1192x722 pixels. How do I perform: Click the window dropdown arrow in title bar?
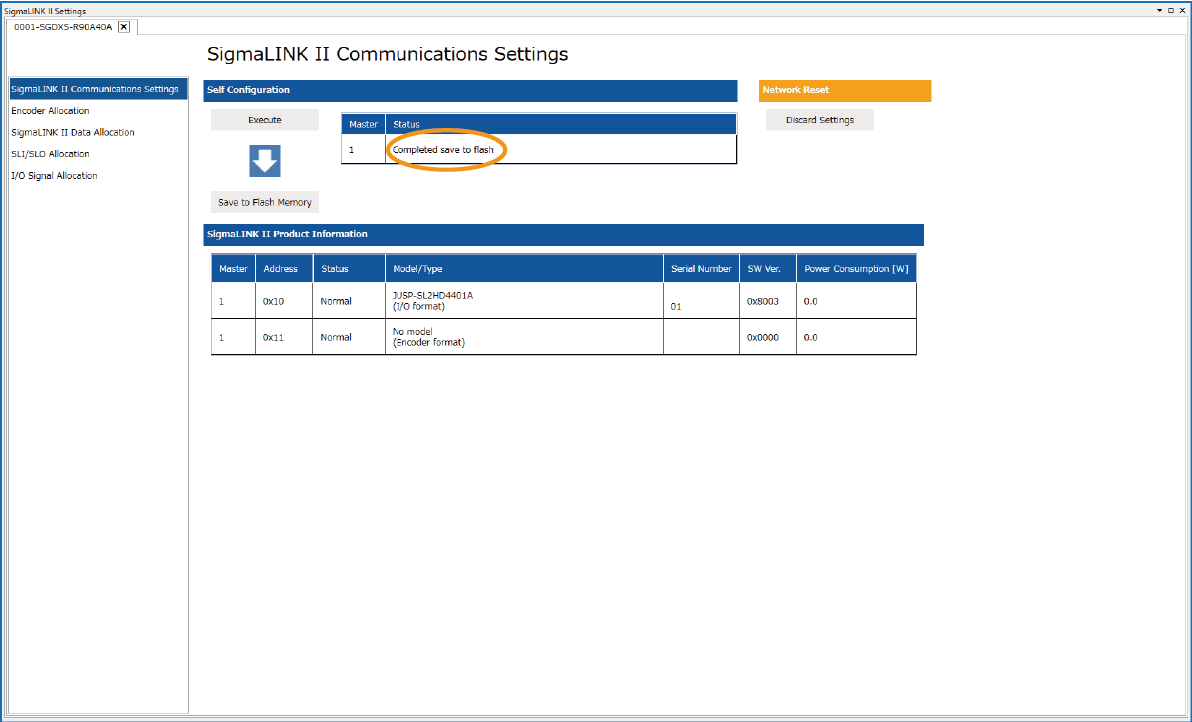click(1160, 10)
